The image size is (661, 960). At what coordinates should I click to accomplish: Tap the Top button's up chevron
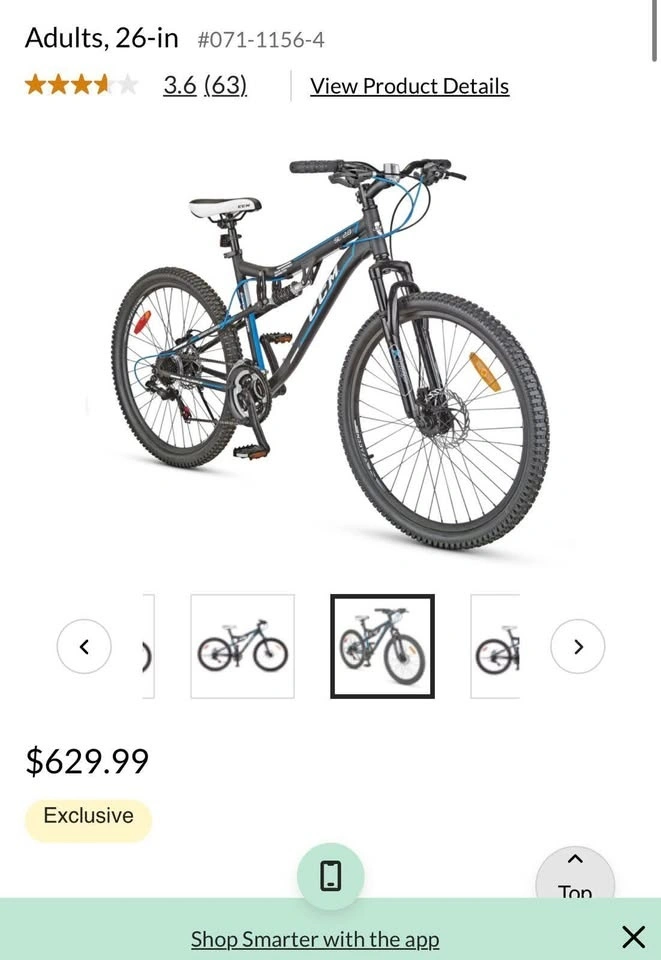575,859
